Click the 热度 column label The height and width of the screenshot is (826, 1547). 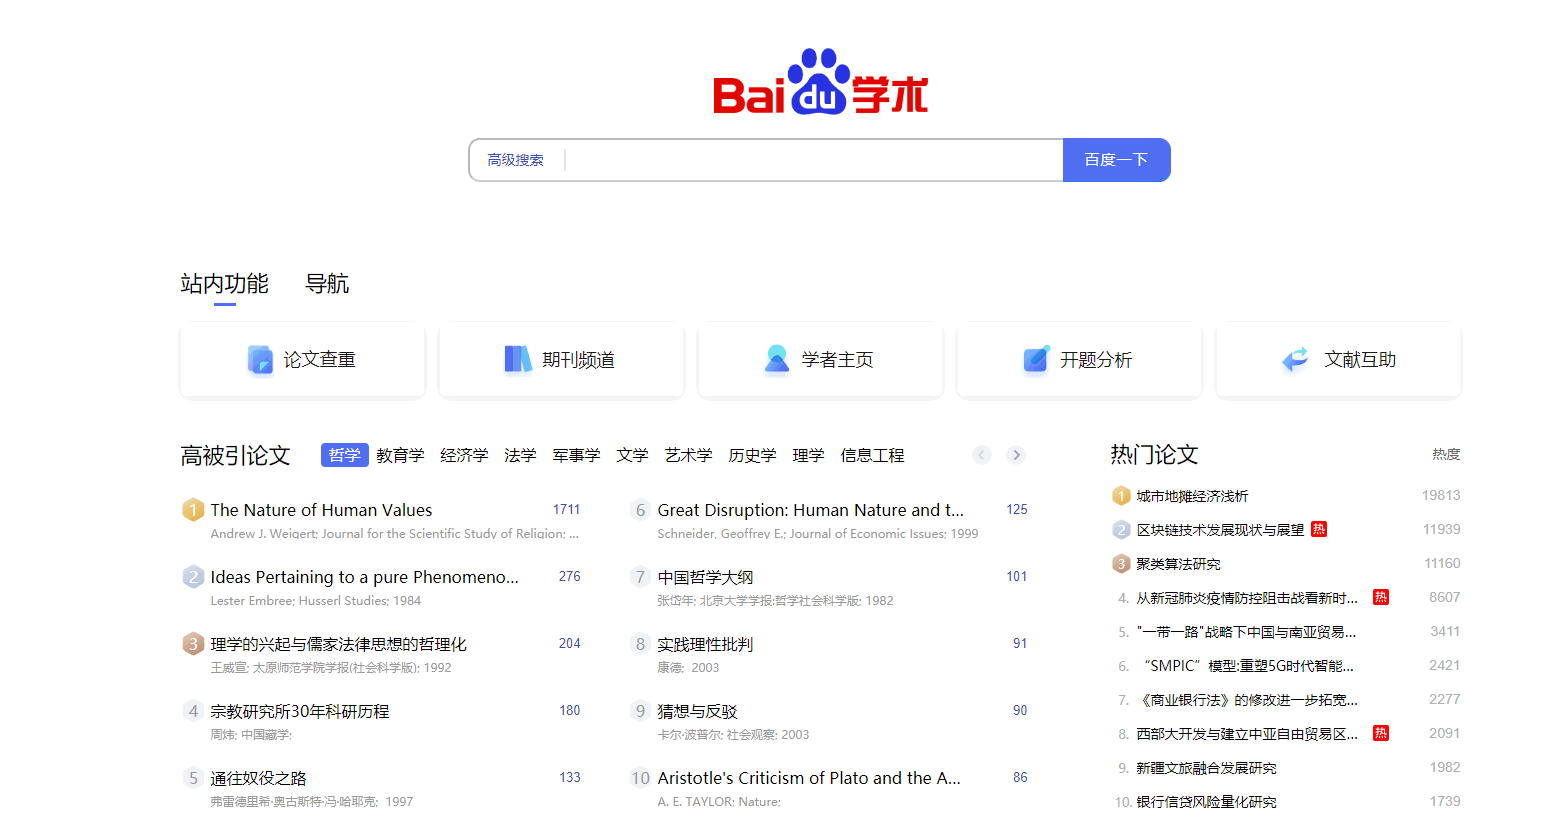tap(1446, 454)
